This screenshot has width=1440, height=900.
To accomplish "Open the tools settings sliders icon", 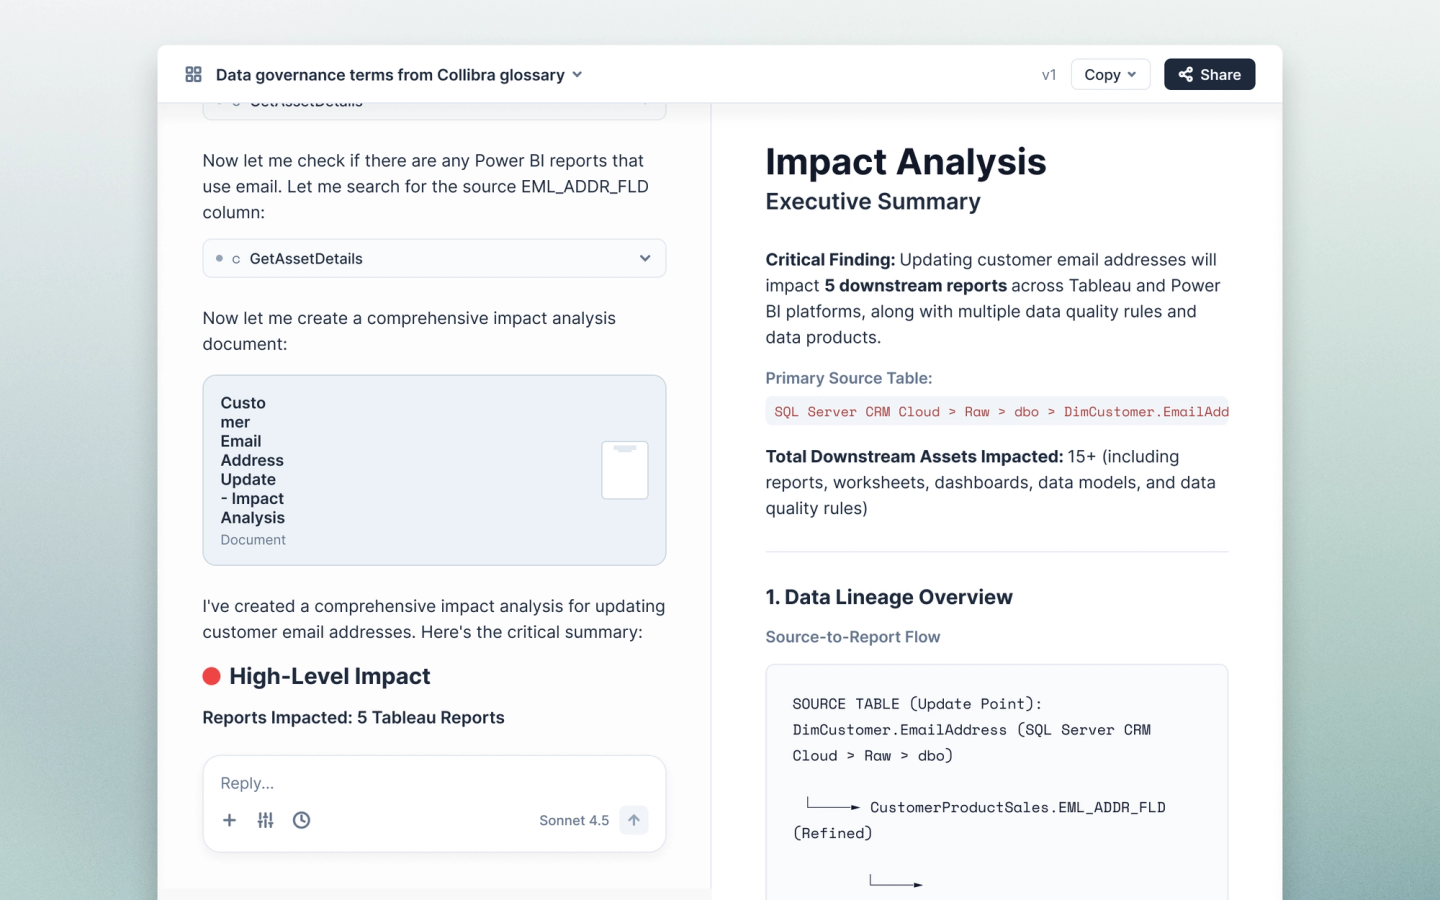I will click(265, 820).
